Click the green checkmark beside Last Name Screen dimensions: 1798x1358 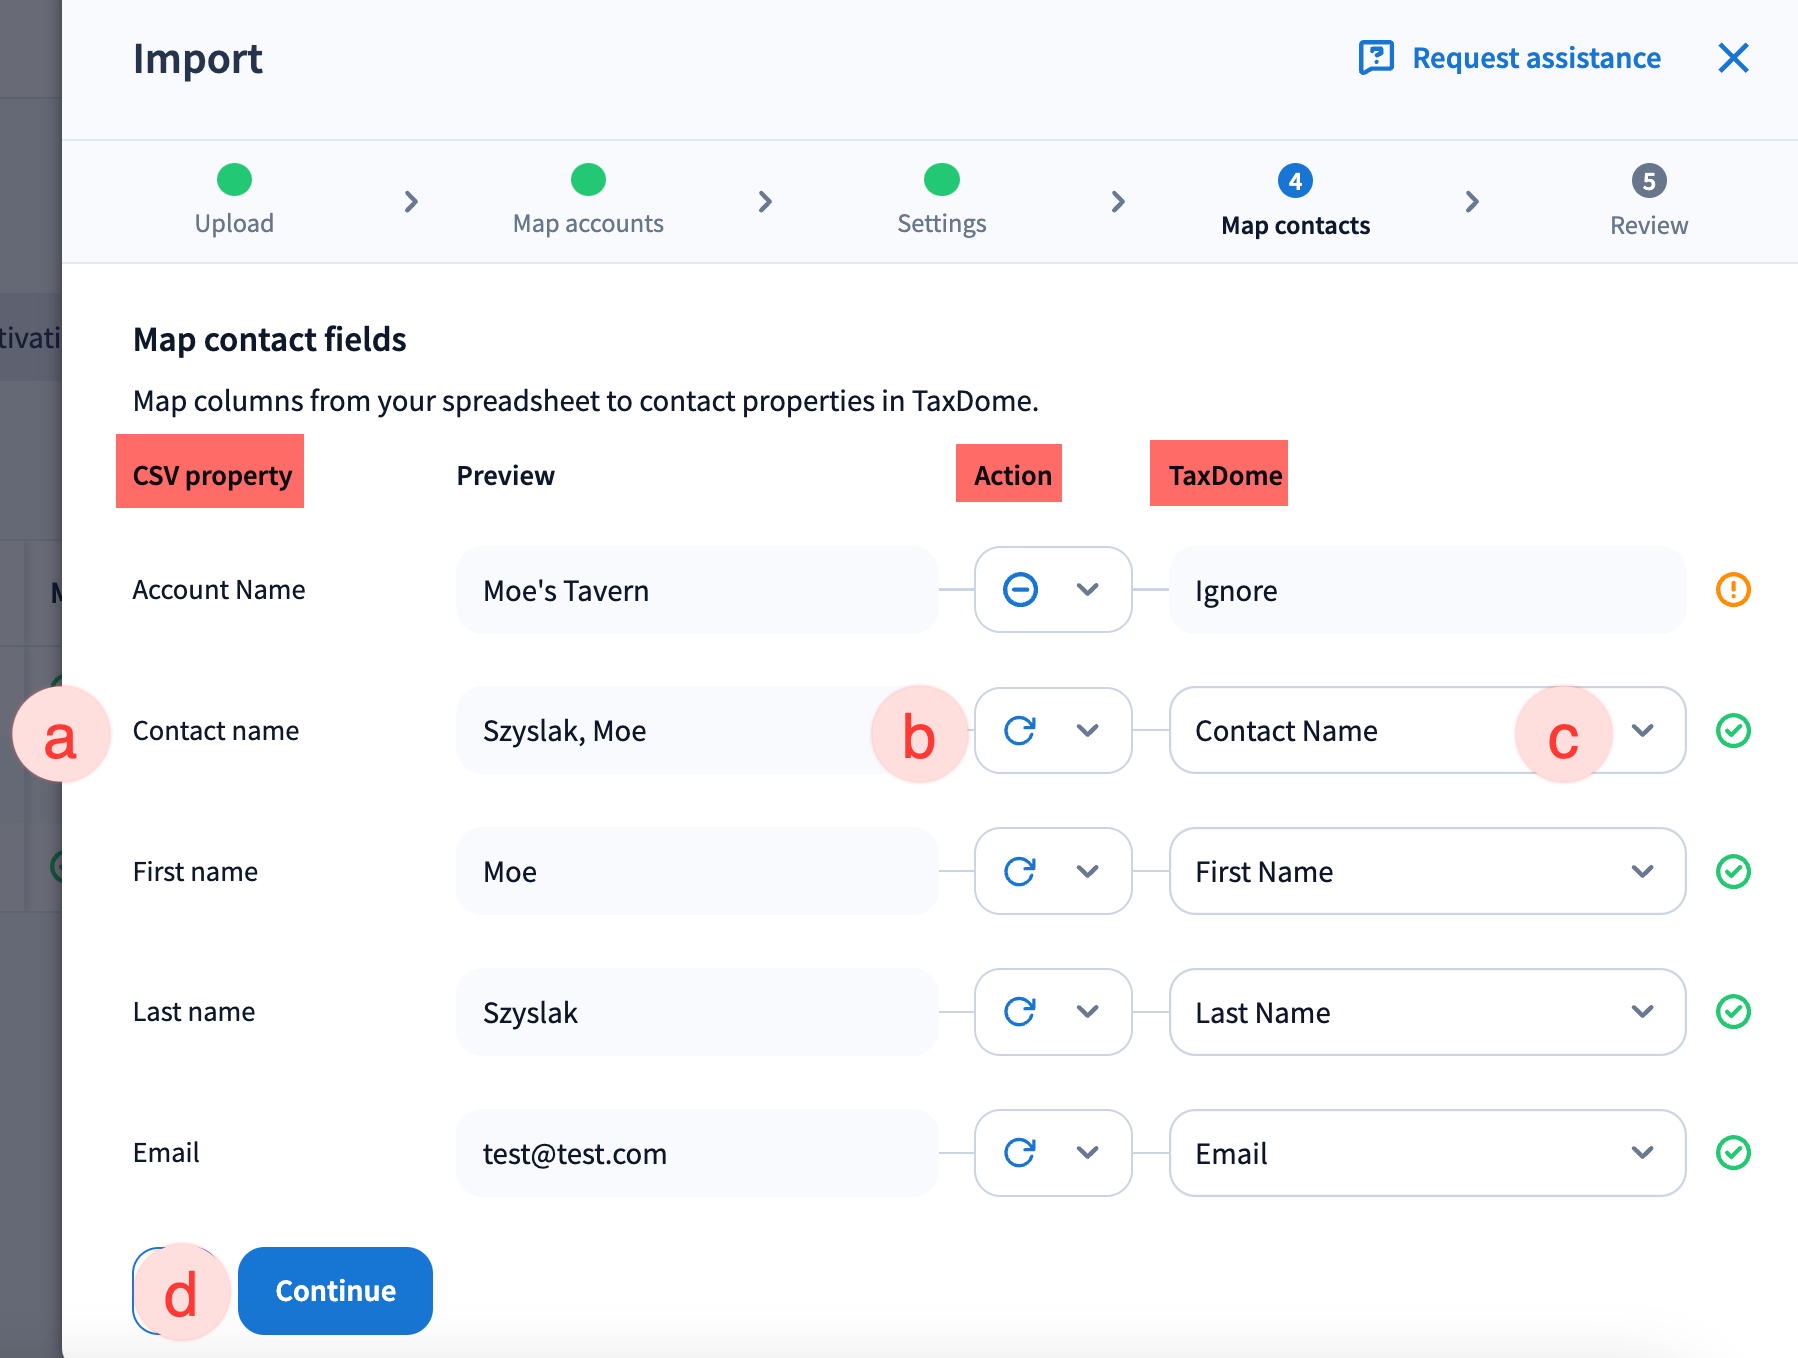(1733, 1012)
